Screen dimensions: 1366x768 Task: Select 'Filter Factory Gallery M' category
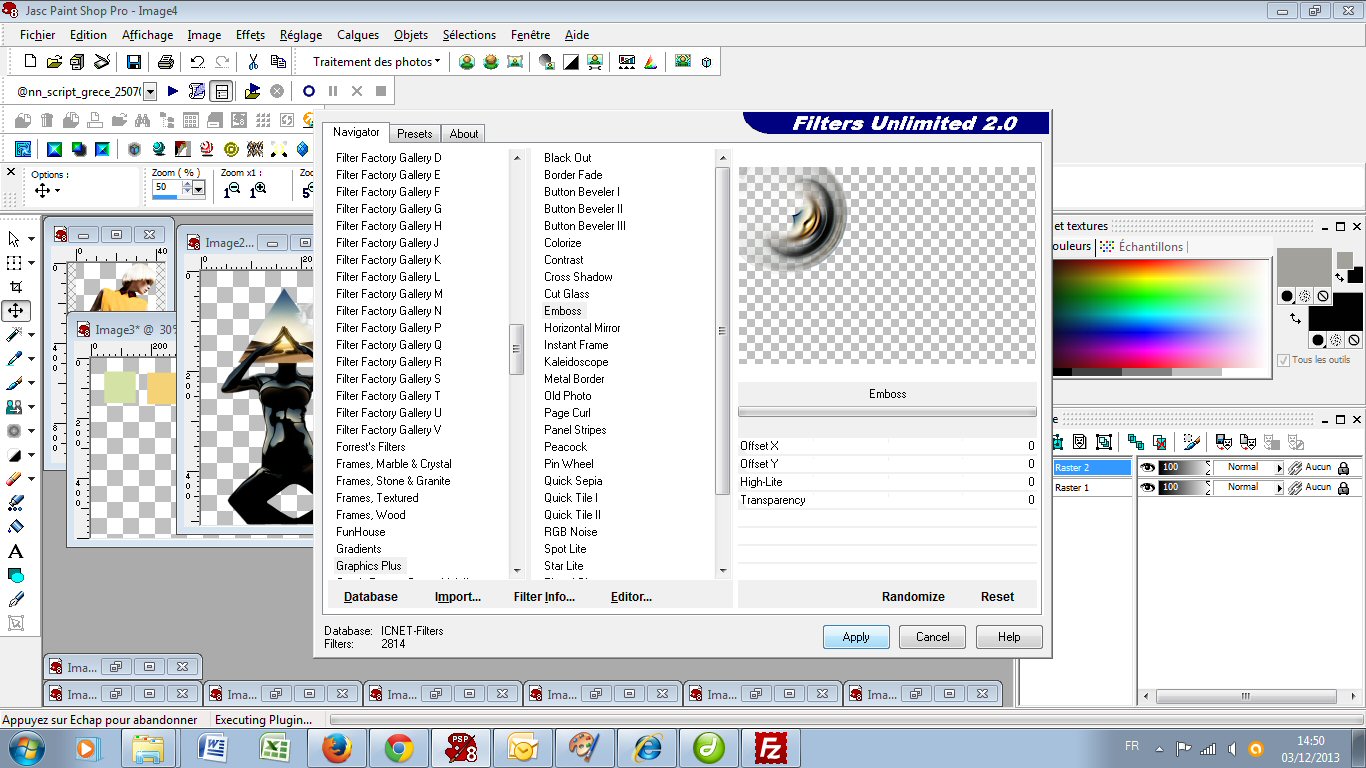[389, 294]
